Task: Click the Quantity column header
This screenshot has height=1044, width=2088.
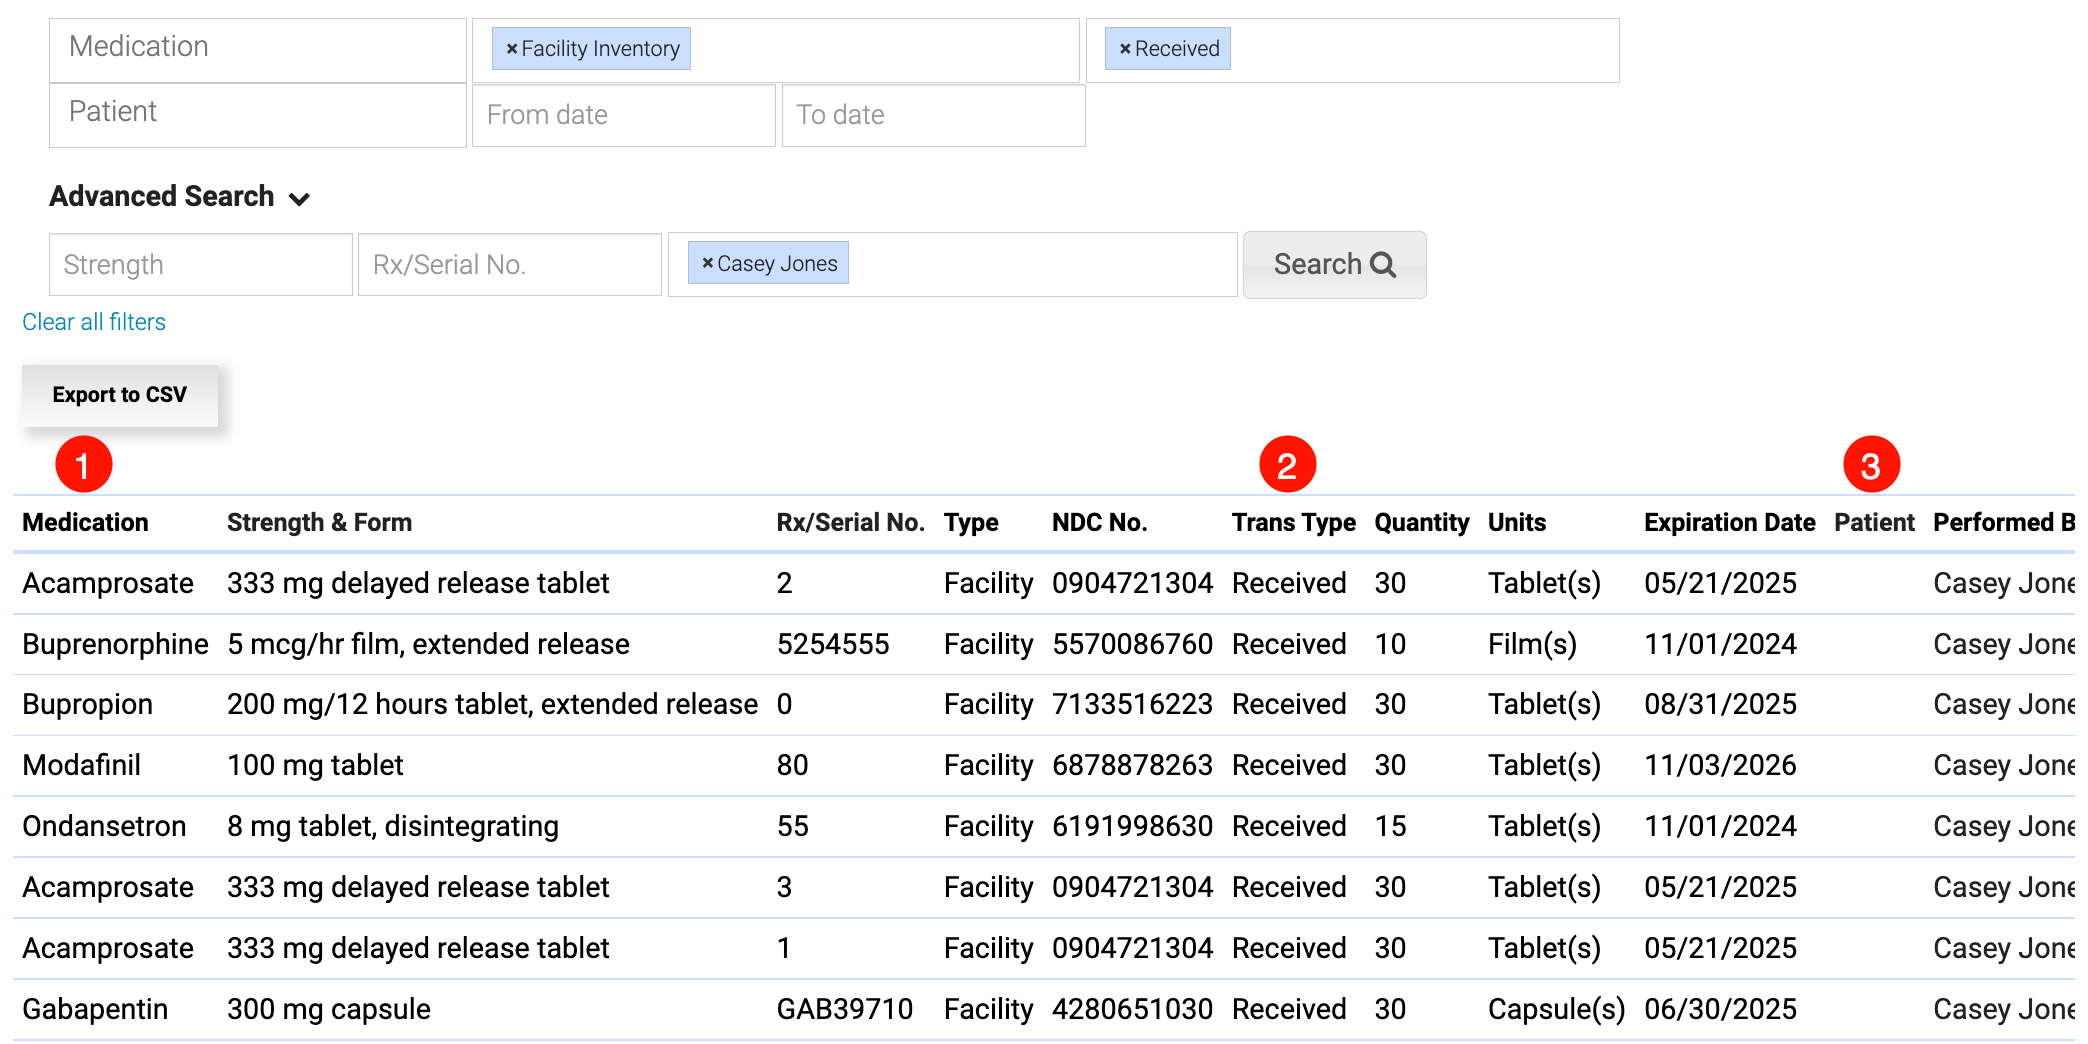Action: (x=1421, y=521)
